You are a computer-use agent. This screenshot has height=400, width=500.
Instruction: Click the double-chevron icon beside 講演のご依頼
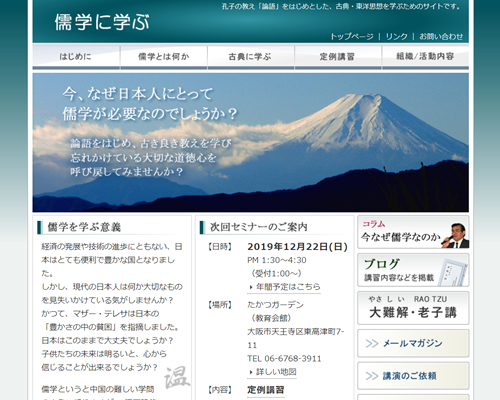pos(372,376)
